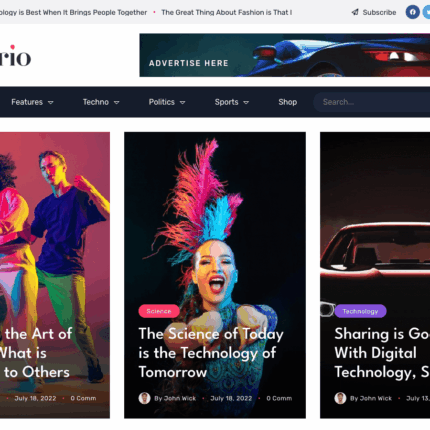430x430 pixels.
Task: Click July 18, 2022 in the dancers article
Action: tap(35, 398)
